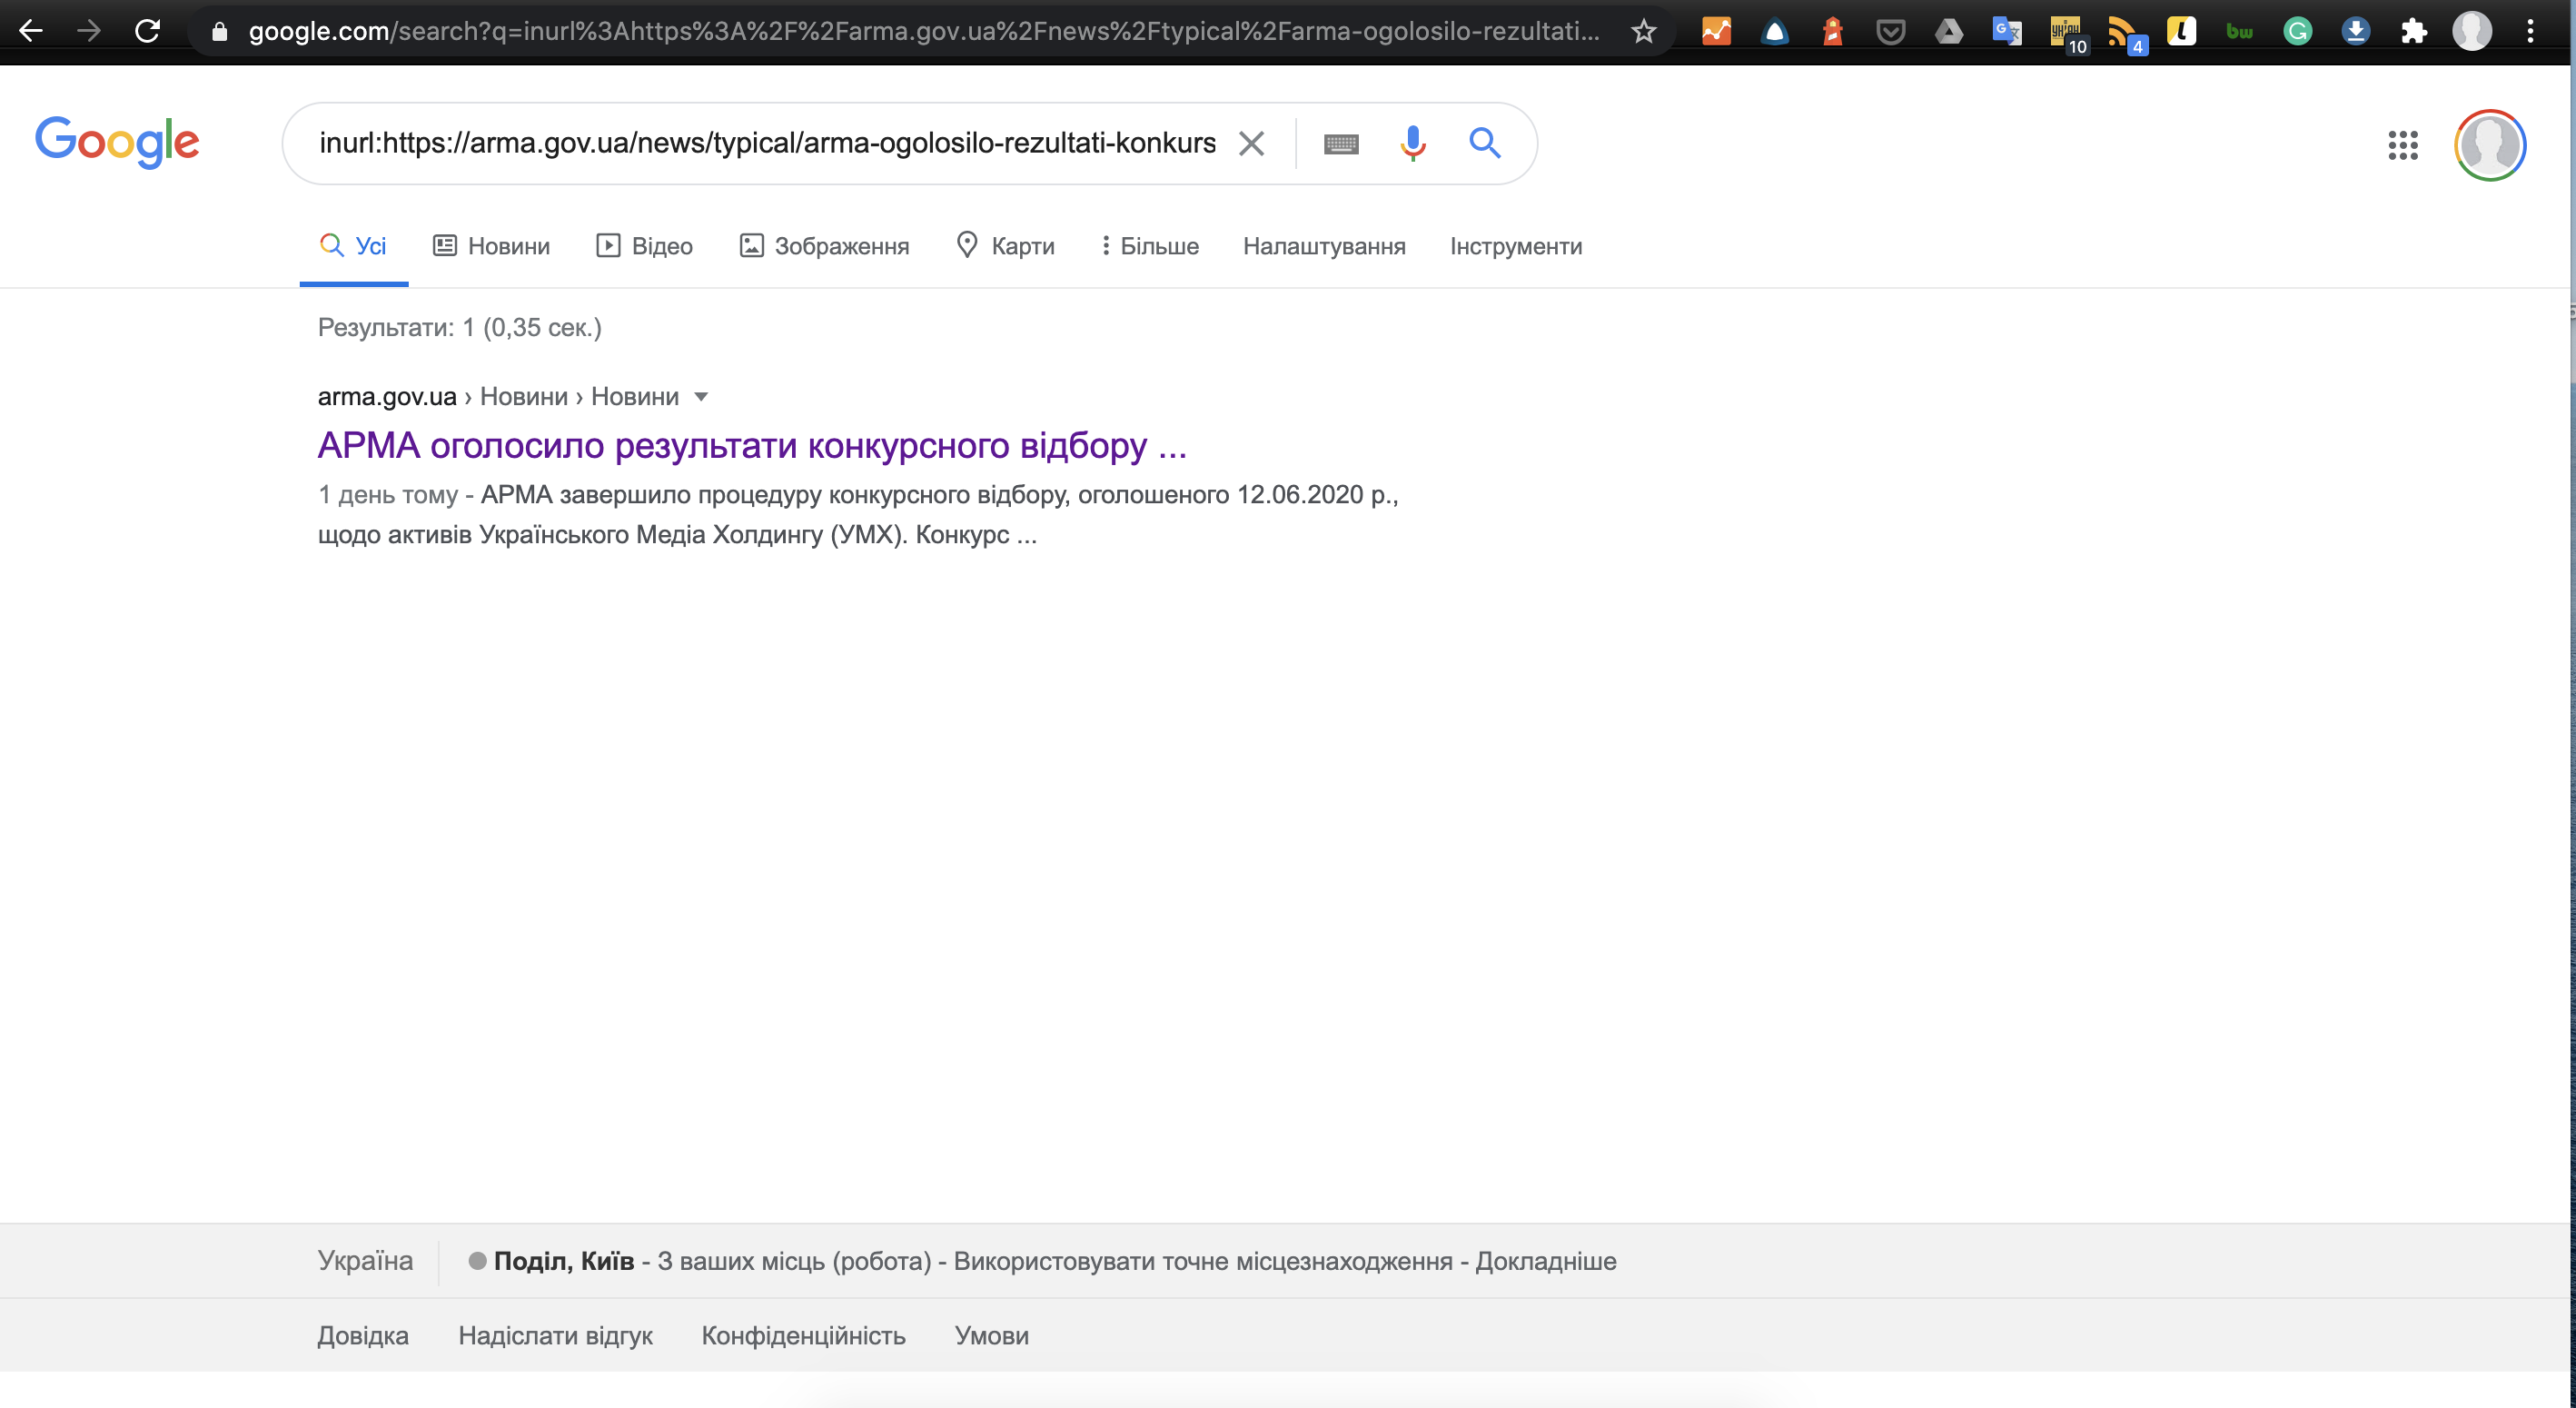
Task: Open the Chrome profile avatar in toolbar
Action: tap(2472, 31)
